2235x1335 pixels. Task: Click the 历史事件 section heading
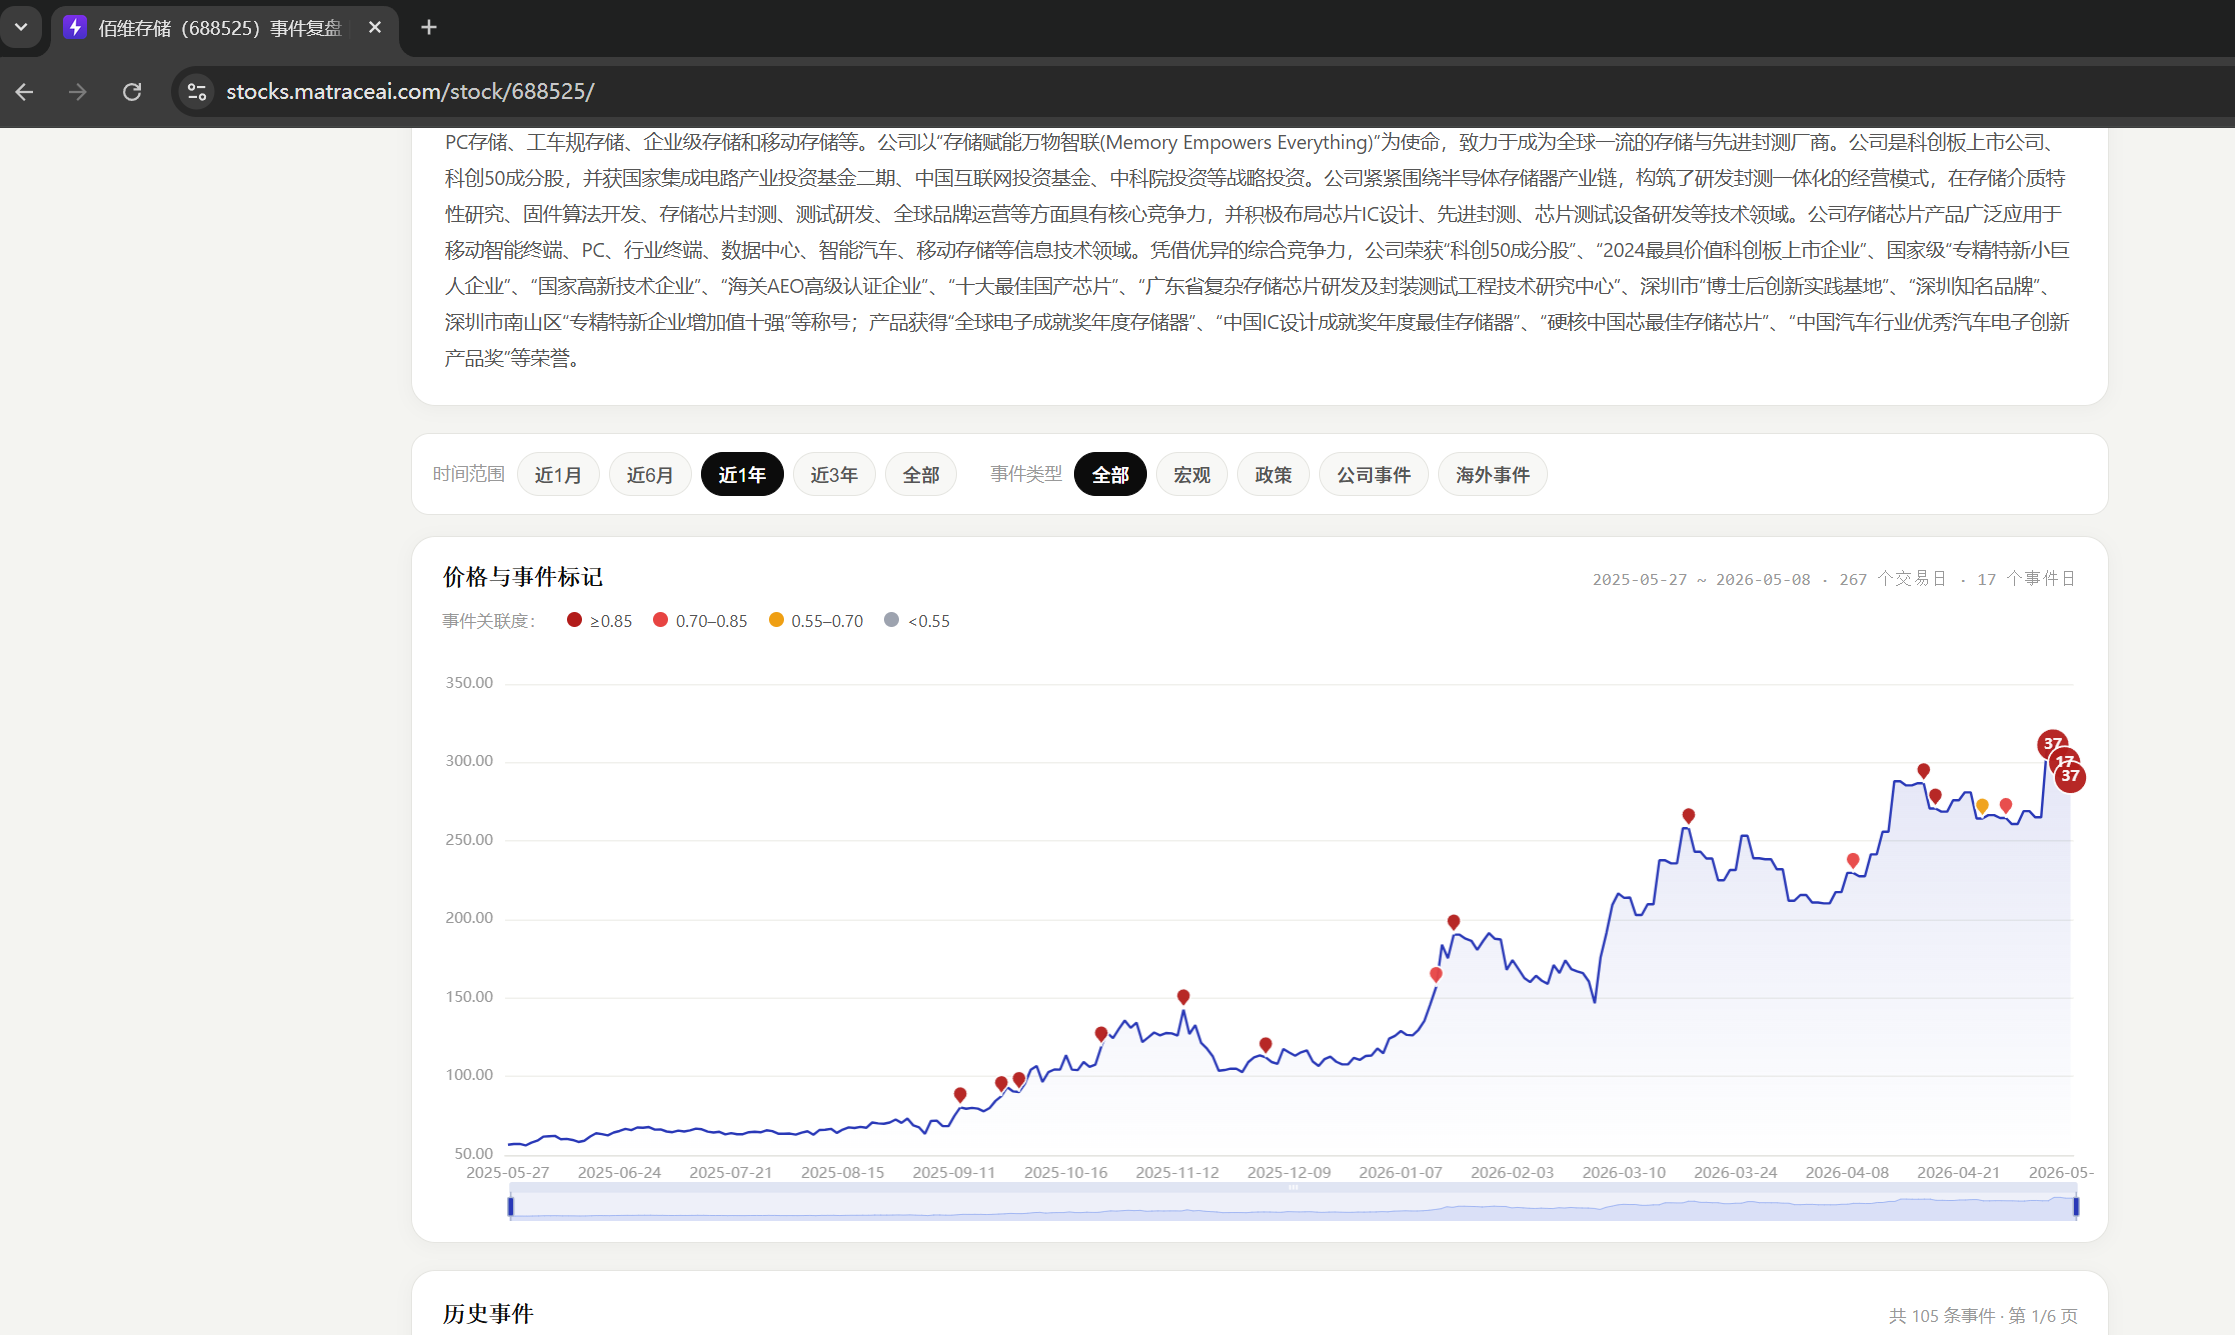click(488, 1314)
